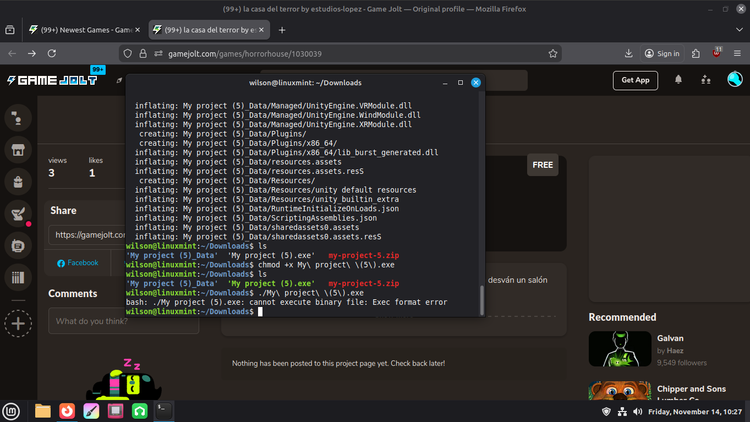Open the library icon in Game Jolt sidebar
750x422 pixels.
[x=18, y=278]
